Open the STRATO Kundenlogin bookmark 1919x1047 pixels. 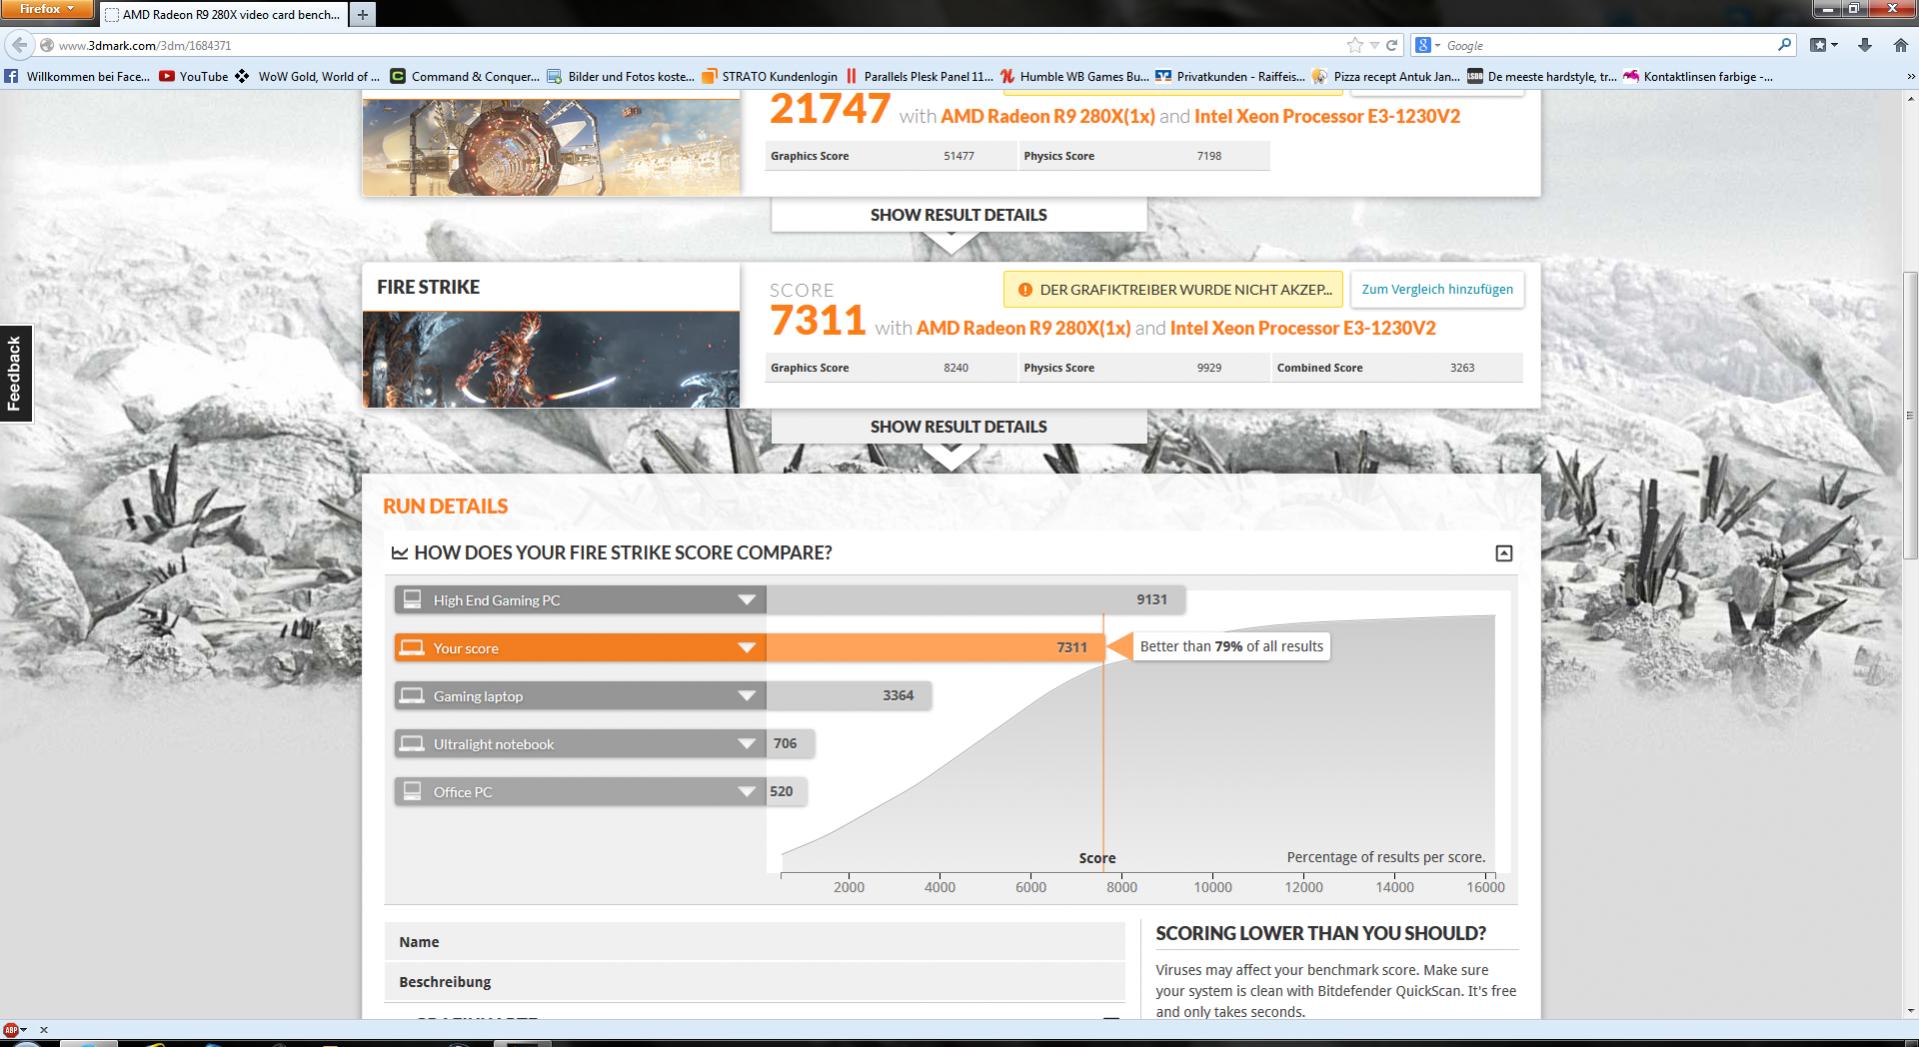770,76
